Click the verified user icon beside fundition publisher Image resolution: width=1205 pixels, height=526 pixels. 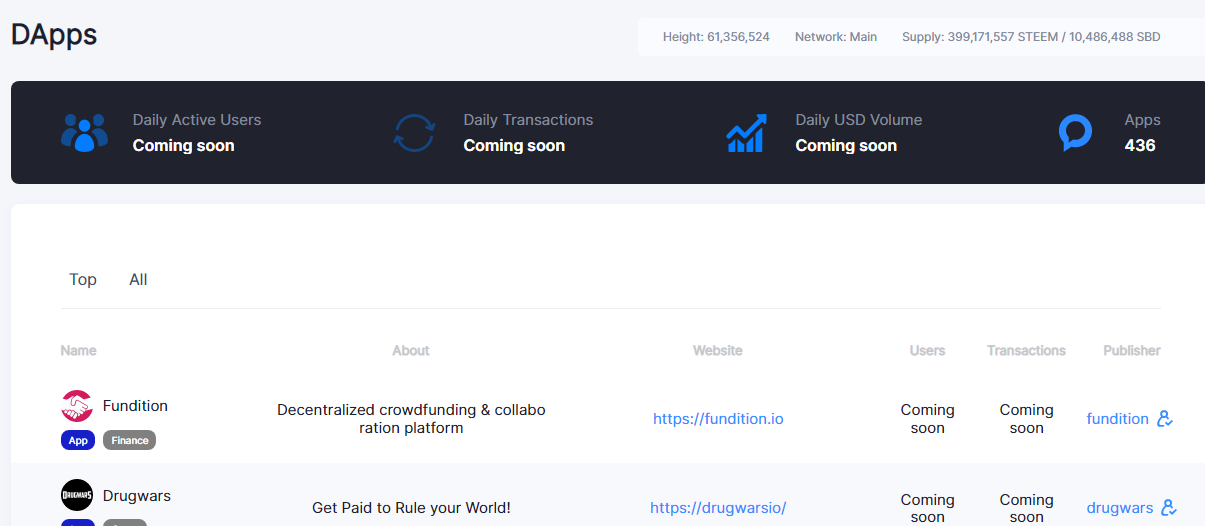(x=1165, y=419)
